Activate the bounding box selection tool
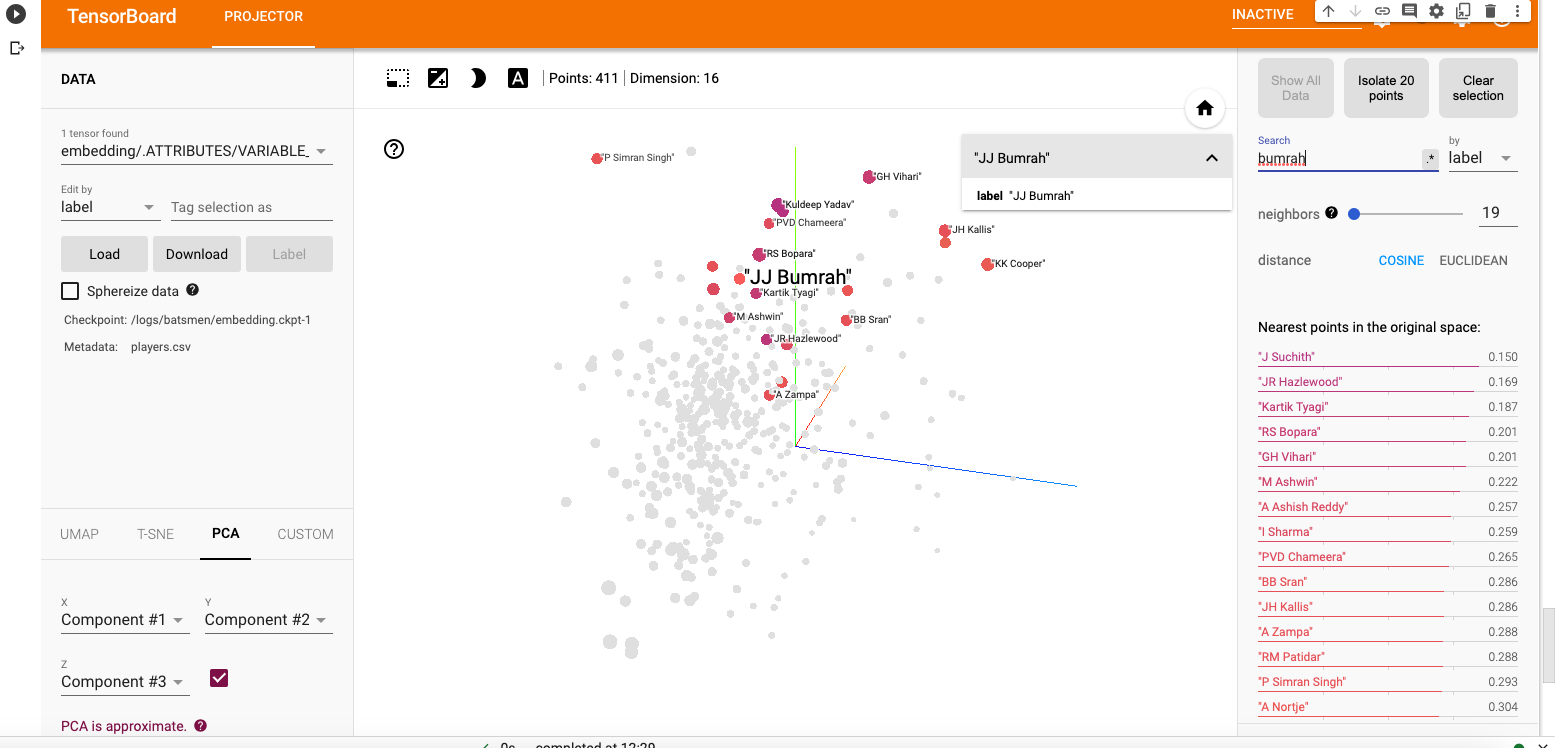 398,78
